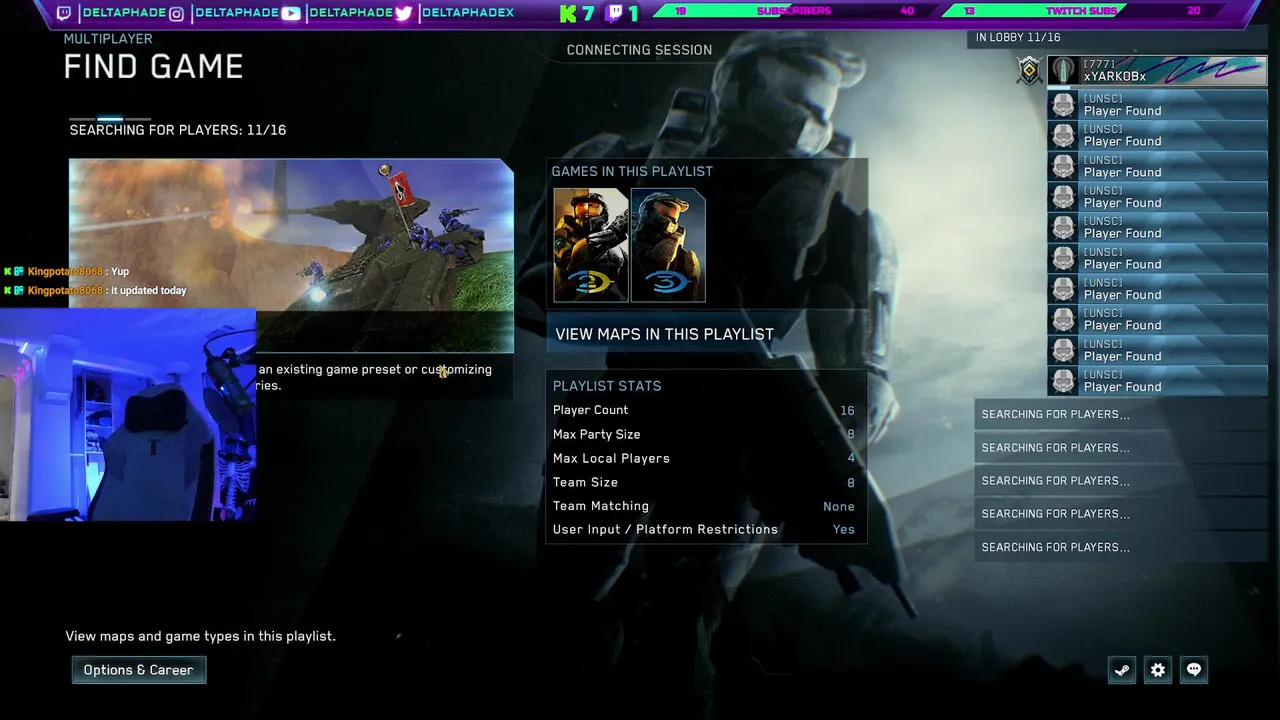
Task: Click the rank emblem beside xYARKOBx
Action: click(x=1029, y=71)
